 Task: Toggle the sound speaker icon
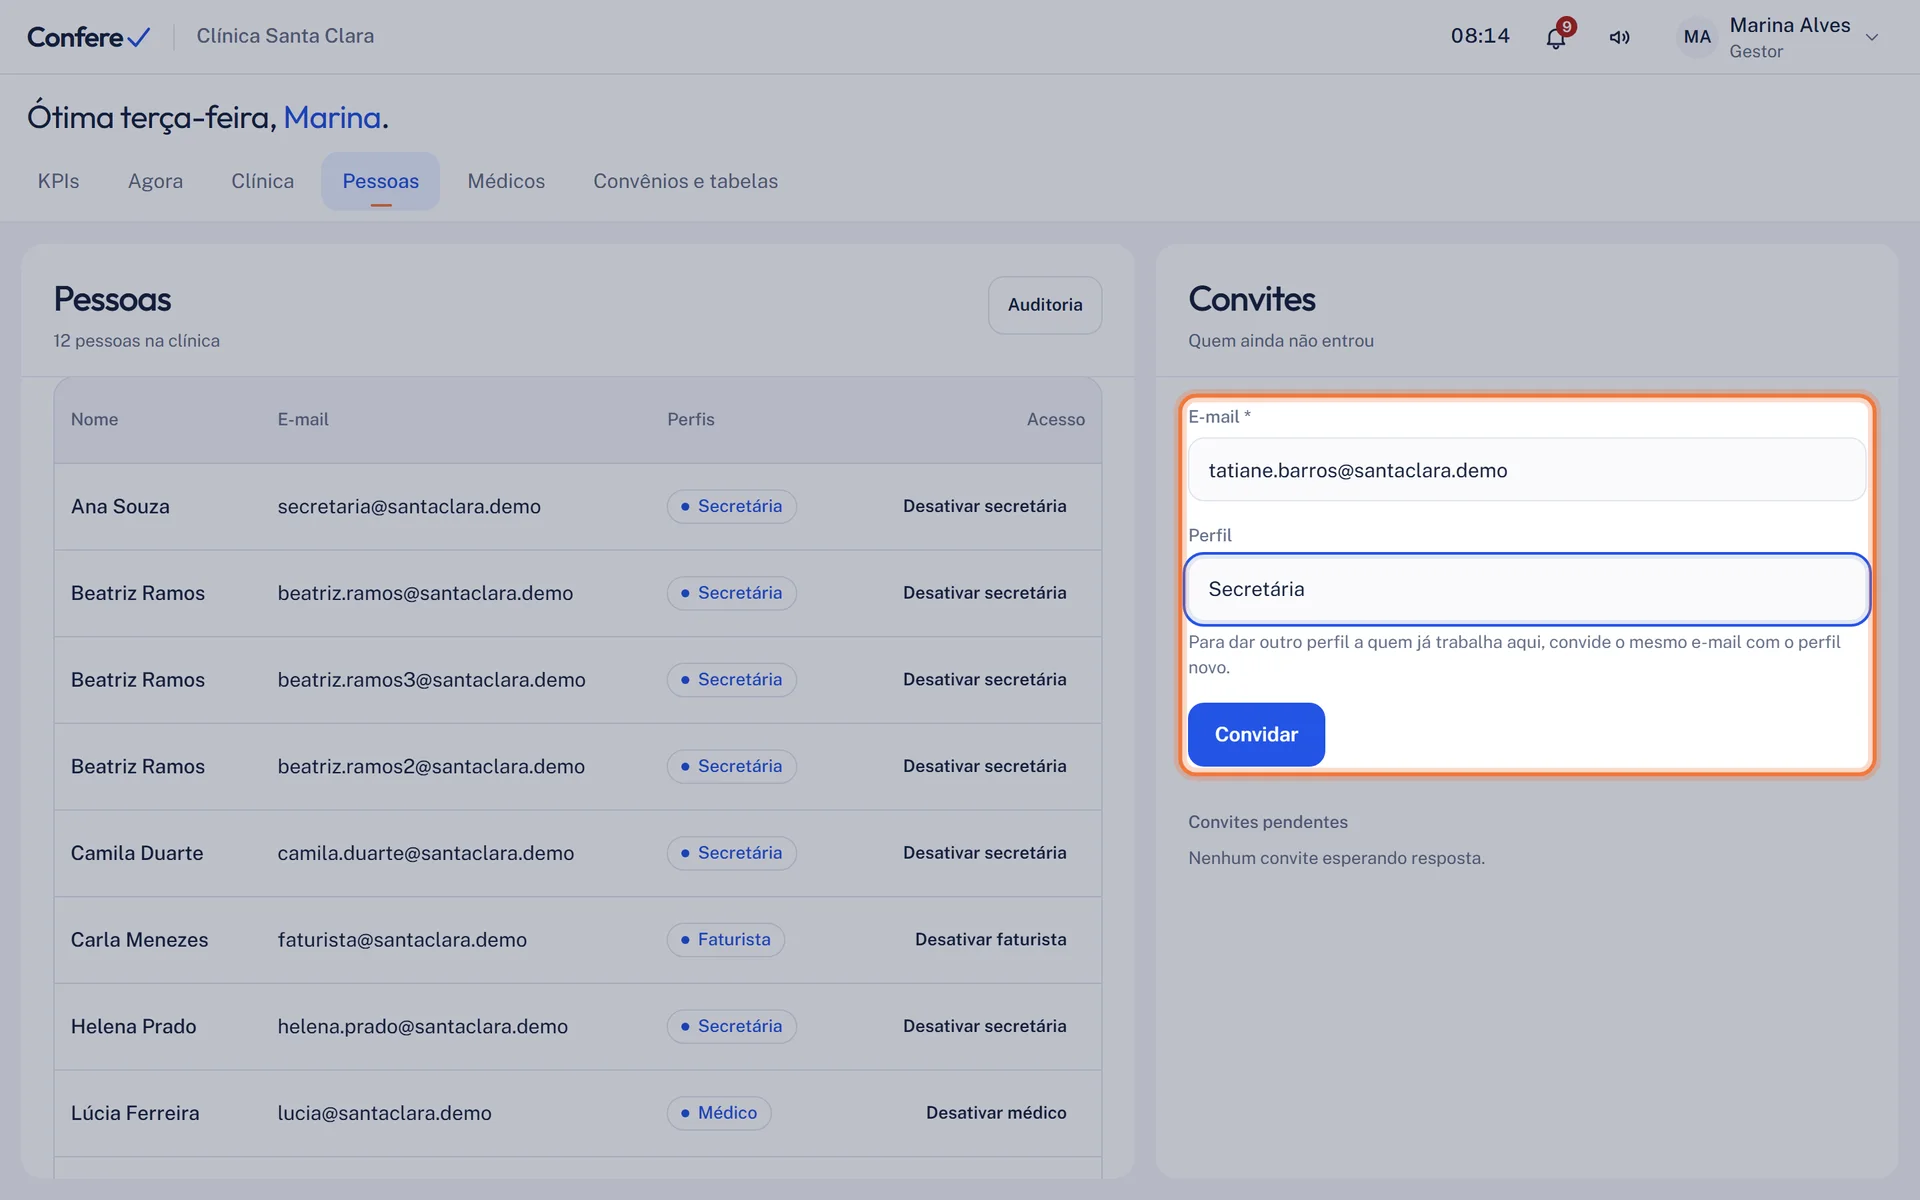[1619, 38]
